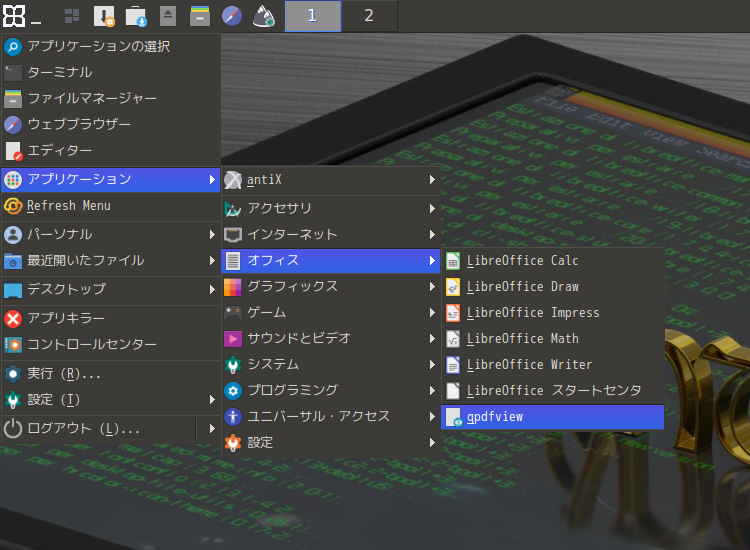
Task: Switch to workspace 2
Action: pos(369,16)
